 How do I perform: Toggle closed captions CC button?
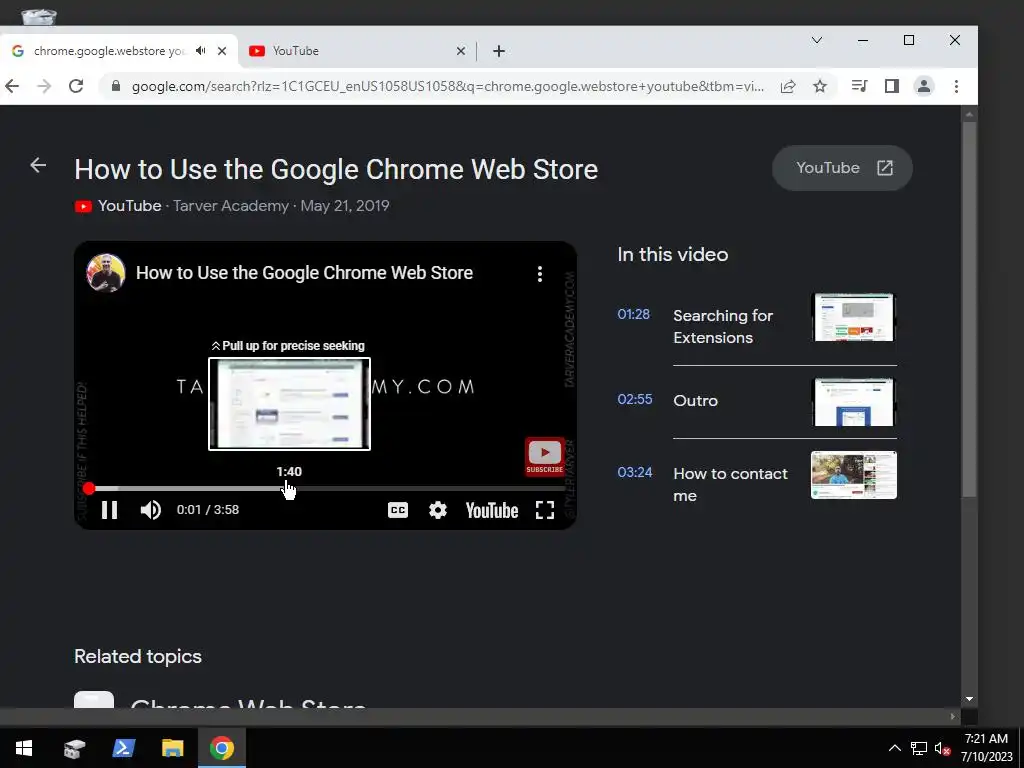398,510
